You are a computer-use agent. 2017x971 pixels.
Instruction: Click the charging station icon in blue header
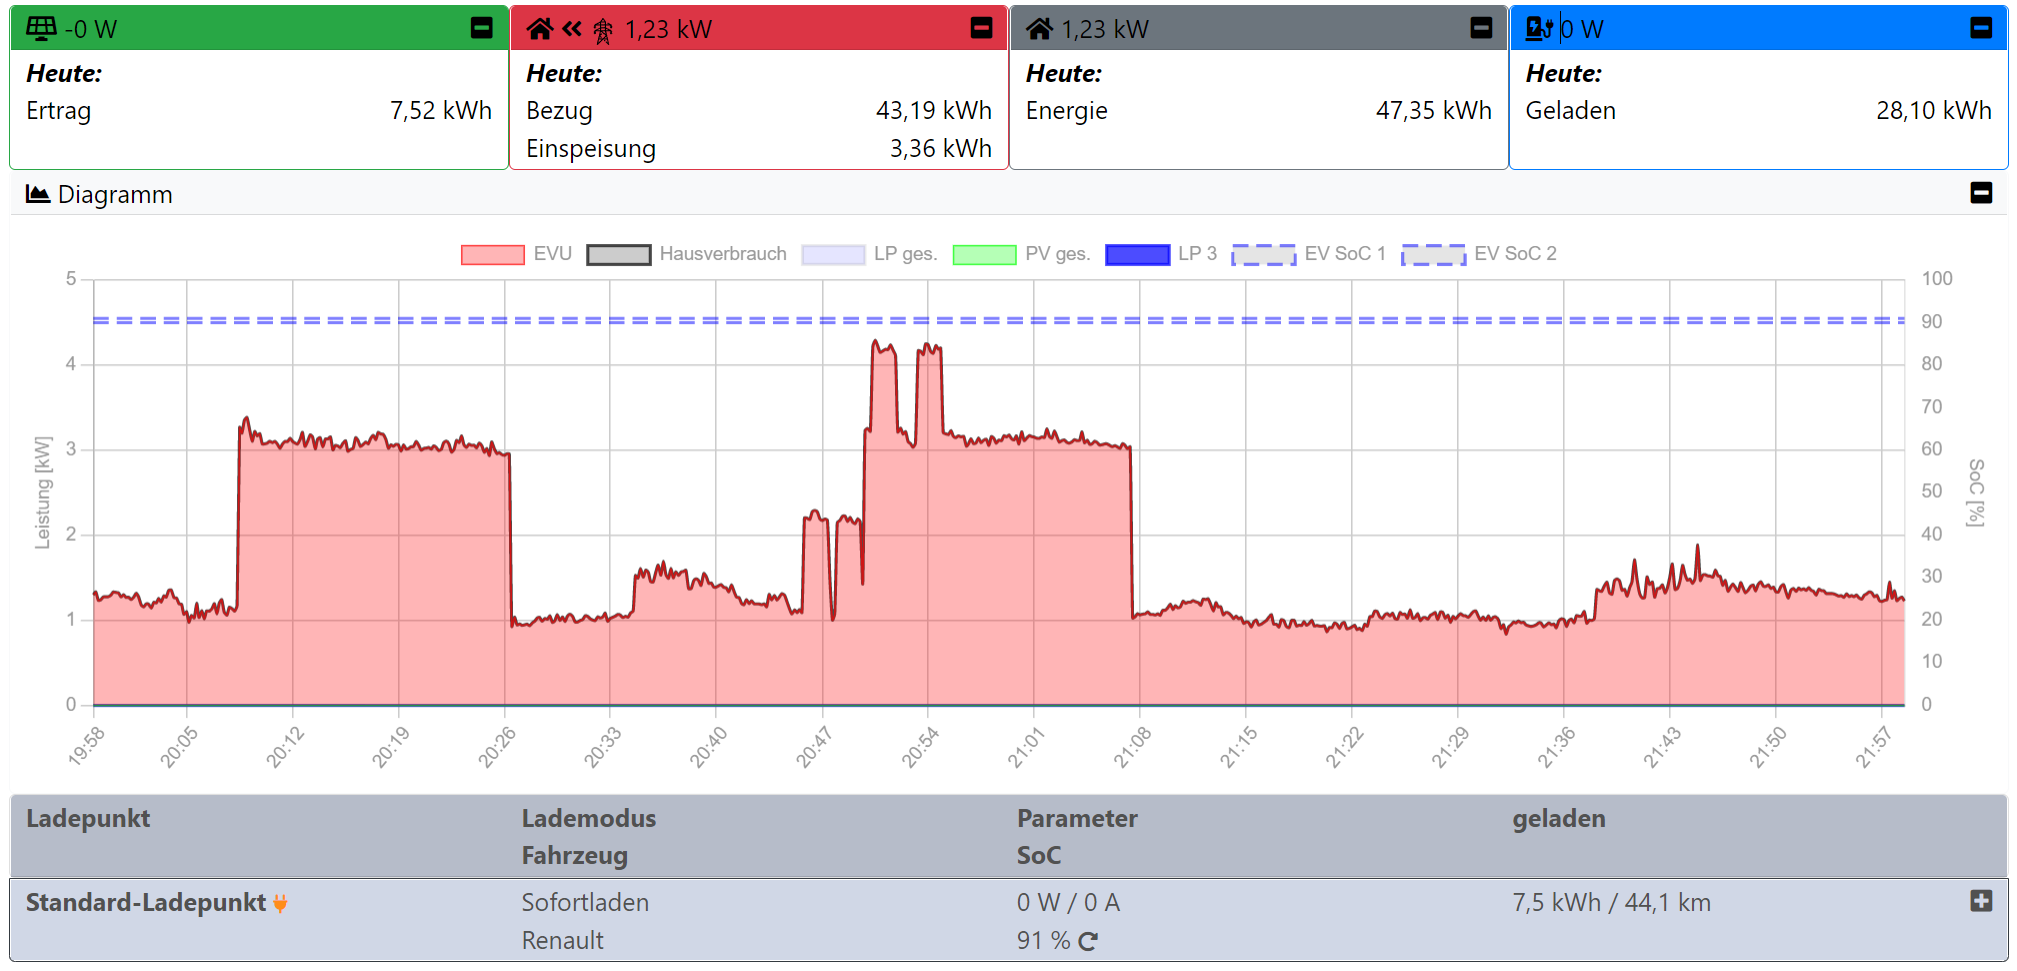pos(1539,28)
